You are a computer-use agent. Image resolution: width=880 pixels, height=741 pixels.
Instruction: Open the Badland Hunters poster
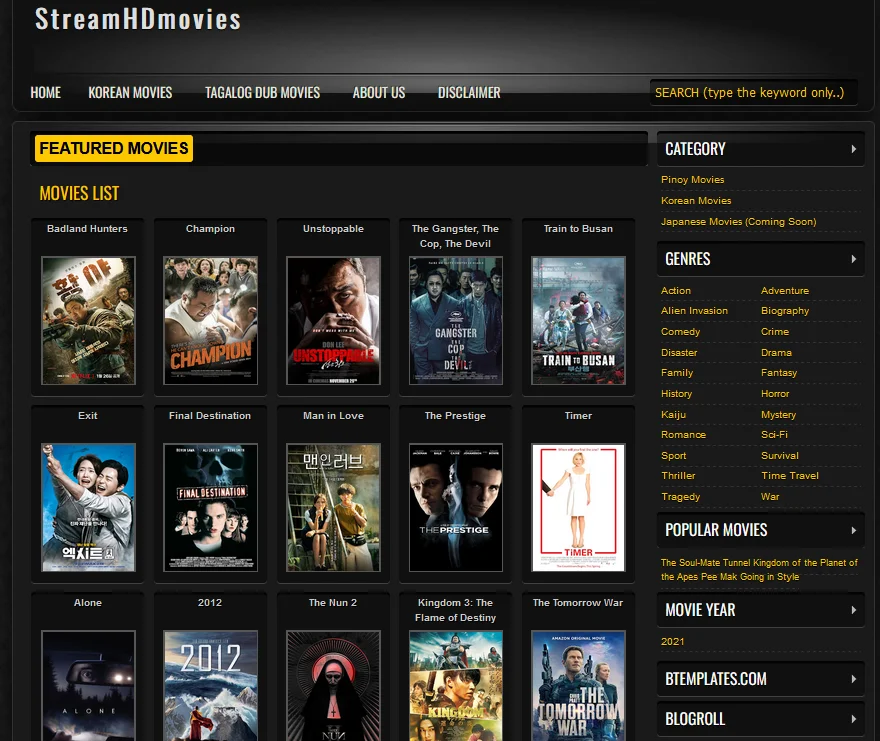(x=88, y=321)
